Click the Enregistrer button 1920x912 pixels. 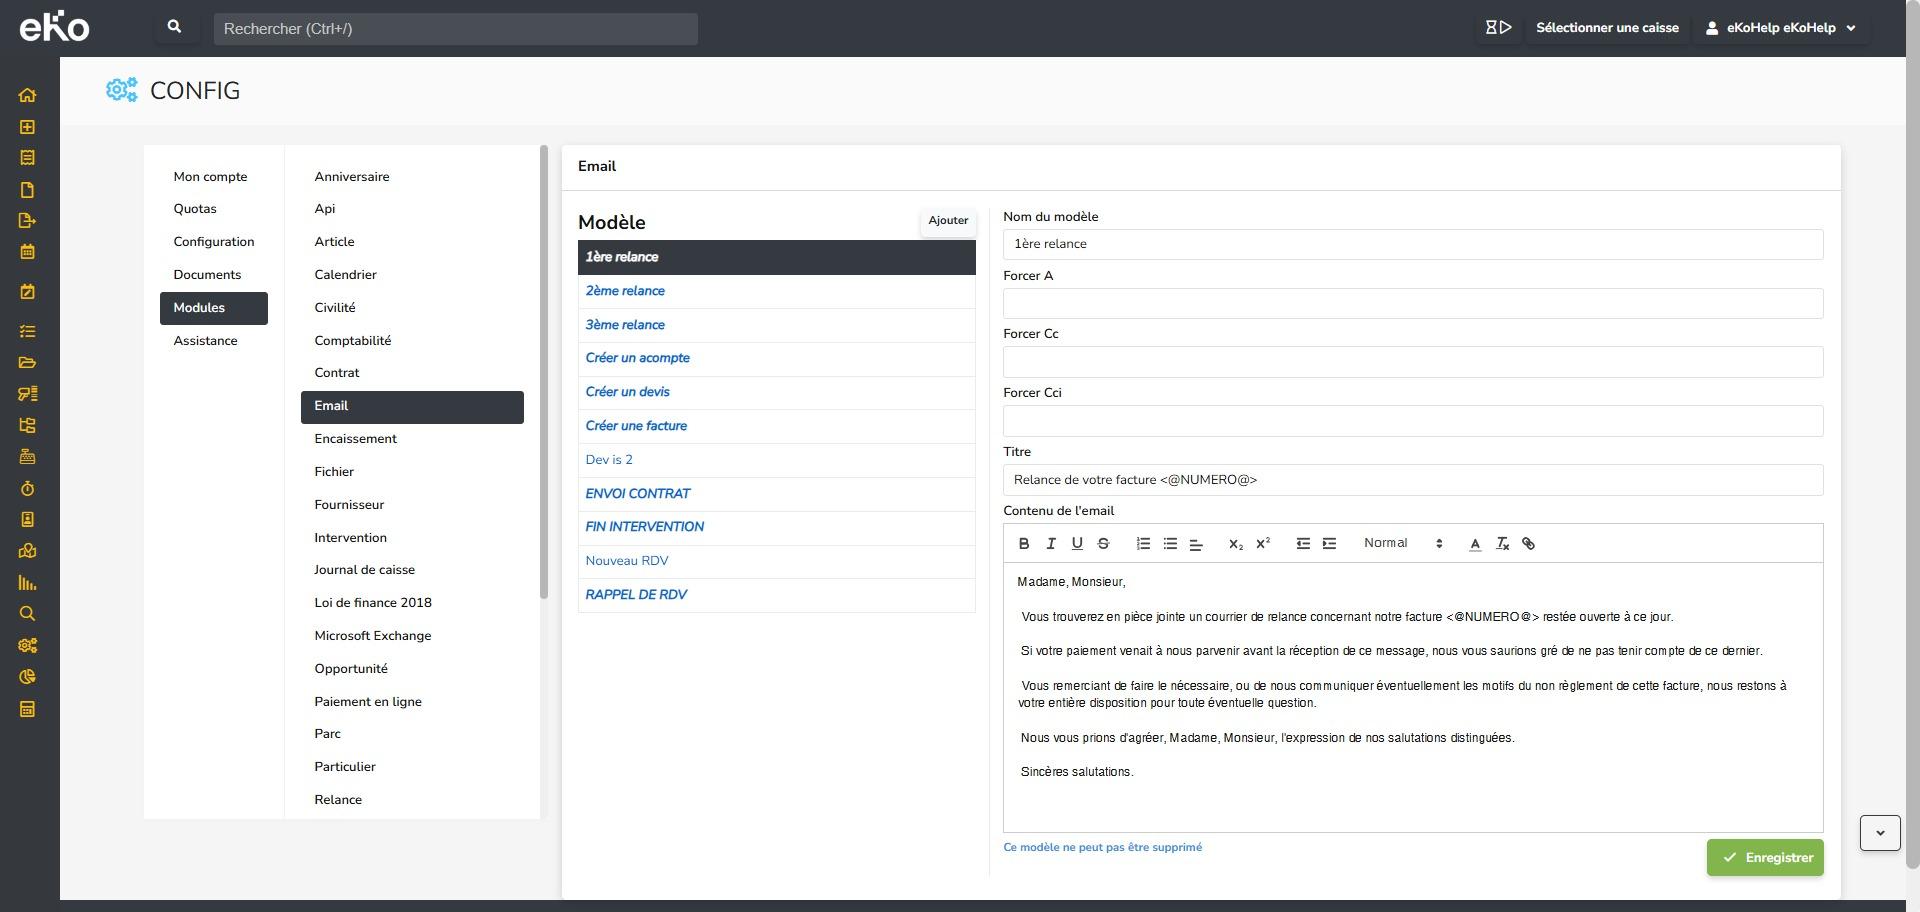click(x=1765, y=858)
